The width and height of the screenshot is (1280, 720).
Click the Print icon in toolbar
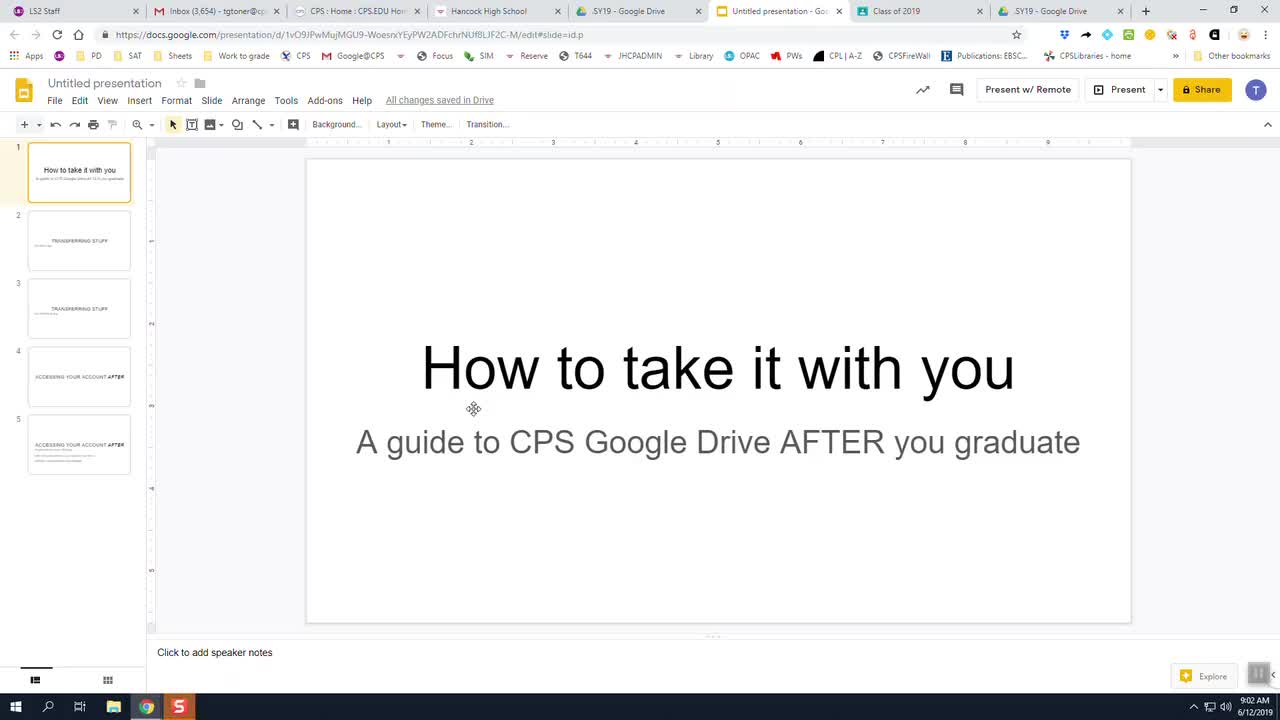click(93, 125)
